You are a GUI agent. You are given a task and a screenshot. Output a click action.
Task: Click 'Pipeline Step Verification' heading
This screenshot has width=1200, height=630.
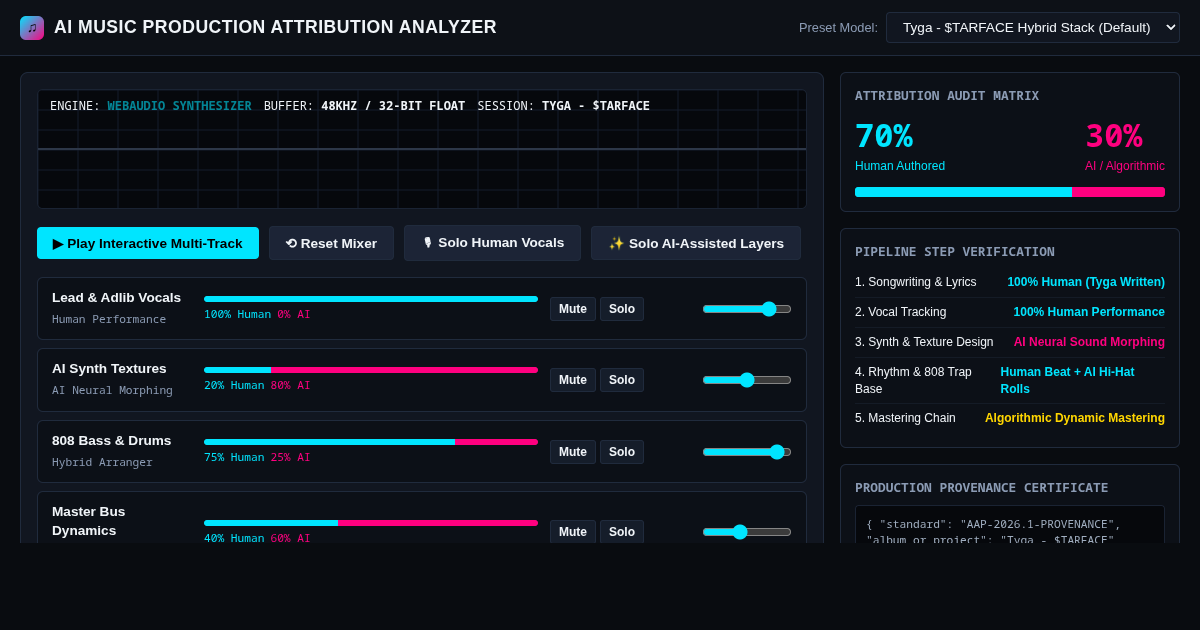pyautogui.click(x=955, y=252)
